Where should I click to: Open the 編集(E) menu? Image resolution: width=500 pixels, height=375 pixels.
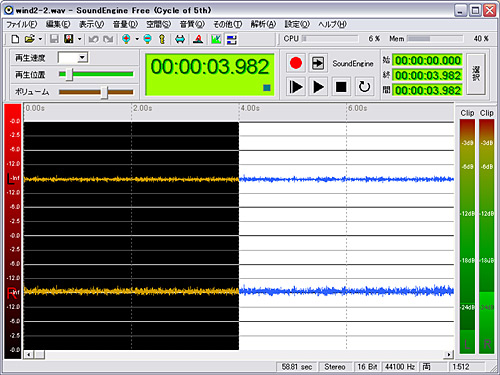point(58,24)
